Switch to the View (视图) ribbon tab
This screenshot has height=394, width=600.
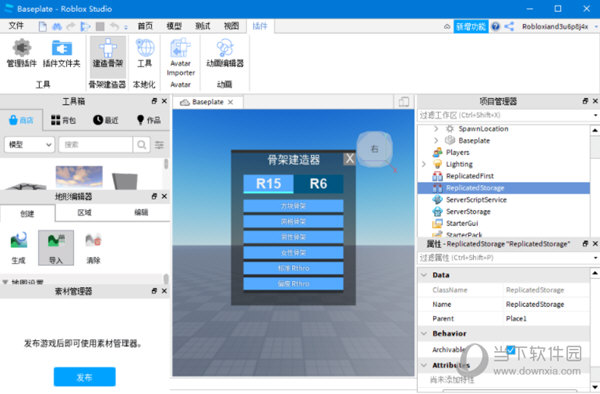point(232,26)
